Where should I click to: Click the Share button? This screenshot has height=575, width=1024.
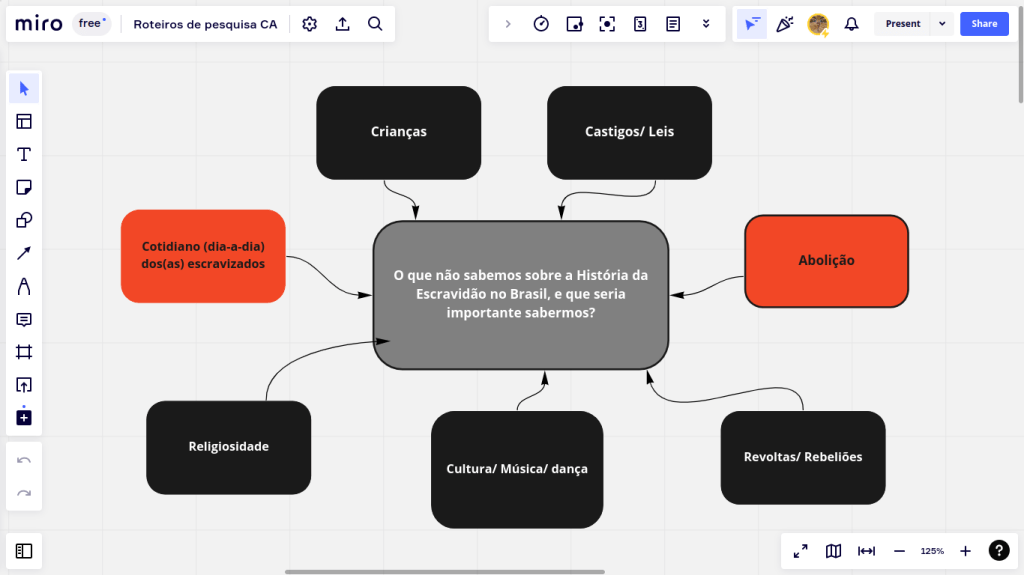point(984,24)
